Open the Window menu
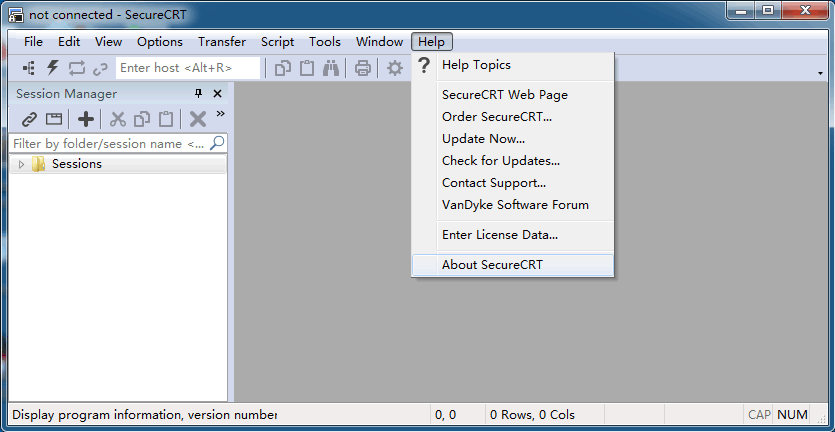 click(380, 42)
